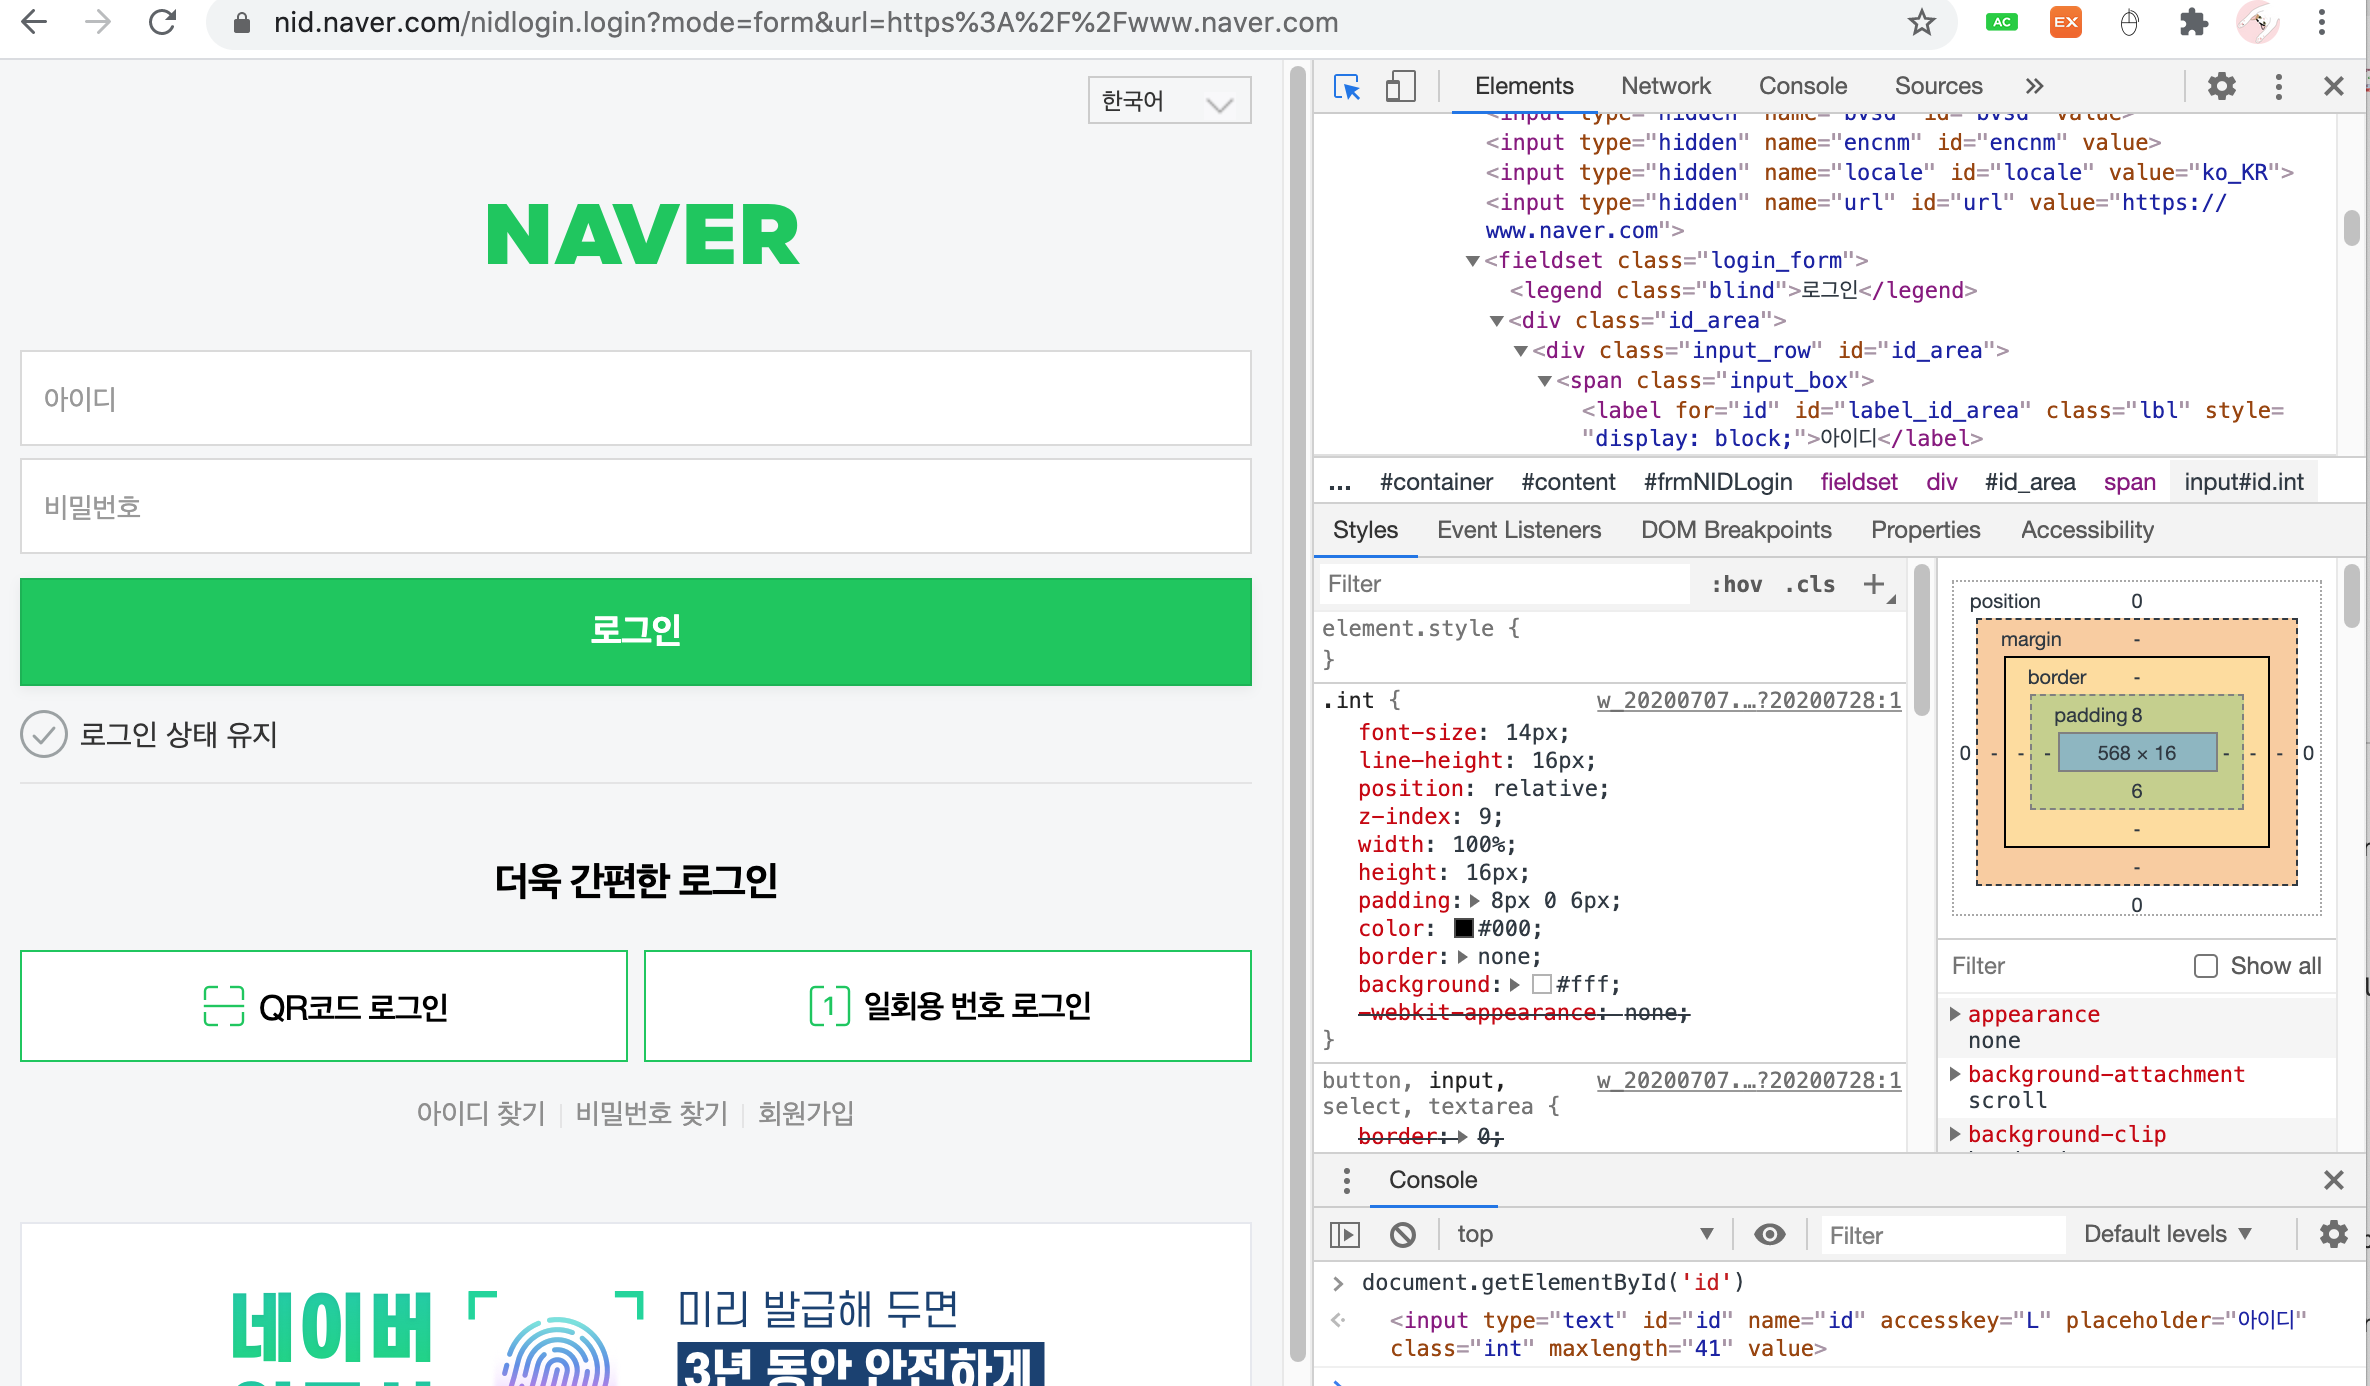Image resolution: width=2370 pixels, height=1386 pixels.
Task: Toggle the device toolbar icon
Action: (1400, 87)
